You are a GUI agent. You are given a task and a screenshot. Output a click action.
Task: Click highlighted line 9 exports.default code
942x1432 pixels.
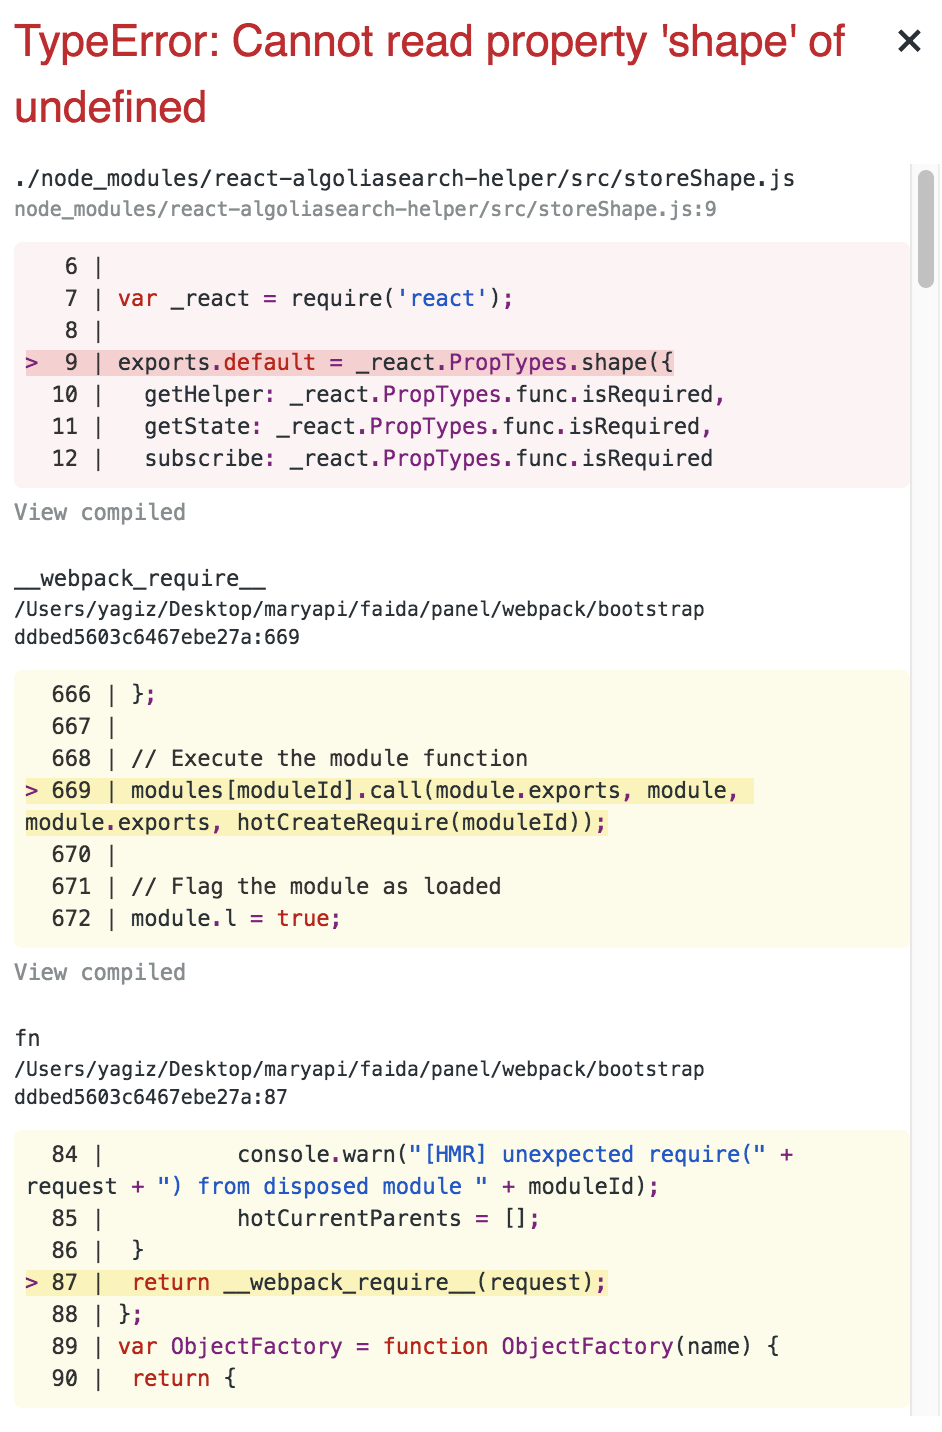[396, 362]
